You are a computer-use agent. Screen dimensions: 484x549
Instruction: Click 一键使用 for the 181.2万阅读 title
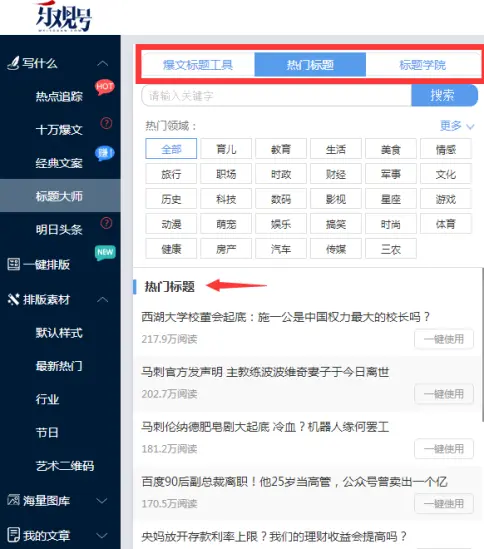coord(444,449)
